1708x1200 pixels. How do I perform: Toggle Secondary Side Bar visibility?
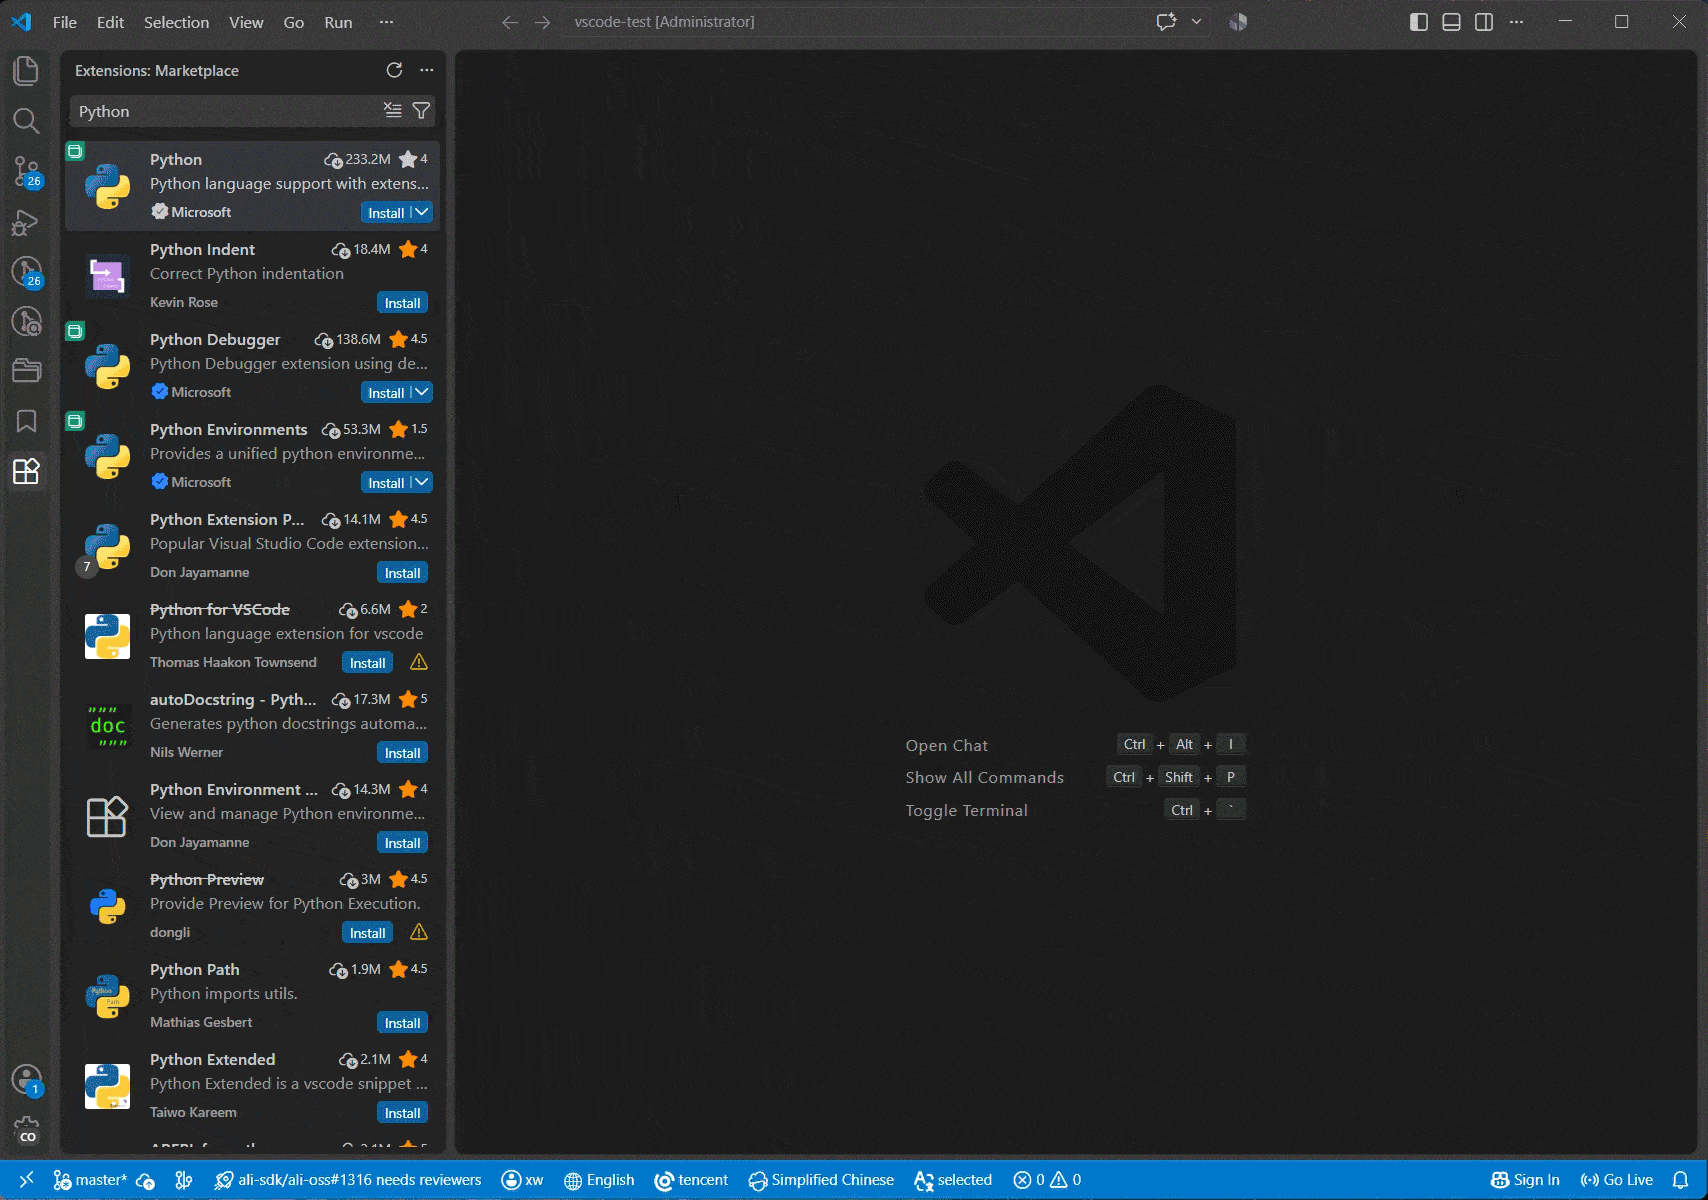coord(1484,22)
